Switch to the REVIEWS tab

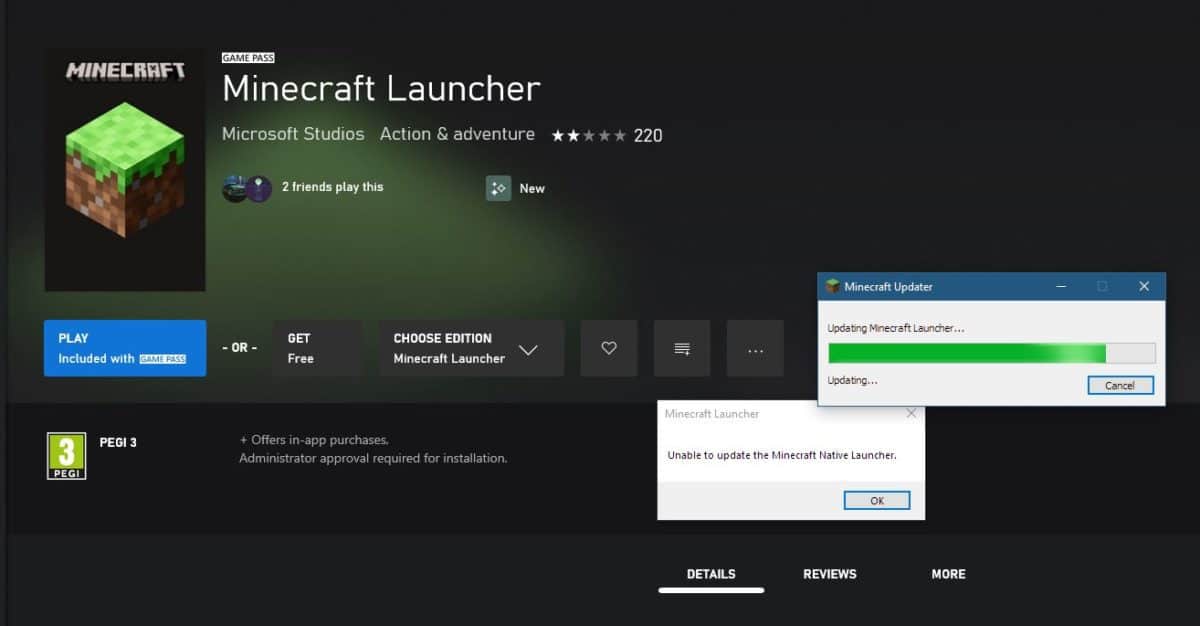[830, 574]
